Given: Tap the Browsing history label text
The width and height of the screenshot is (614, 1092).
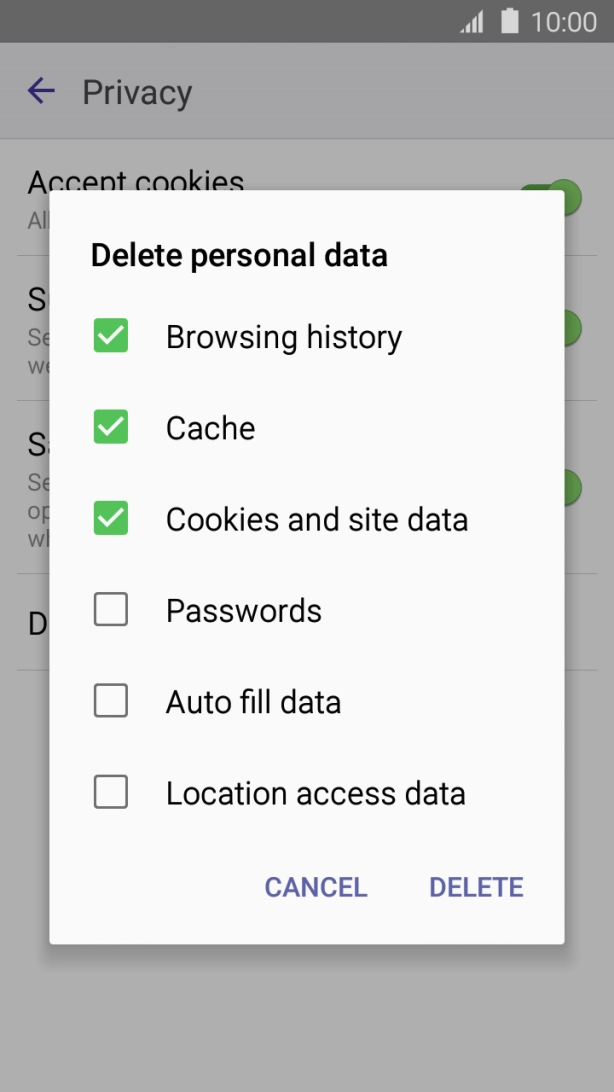Looking at the screenshot, I should pos(284,336).
